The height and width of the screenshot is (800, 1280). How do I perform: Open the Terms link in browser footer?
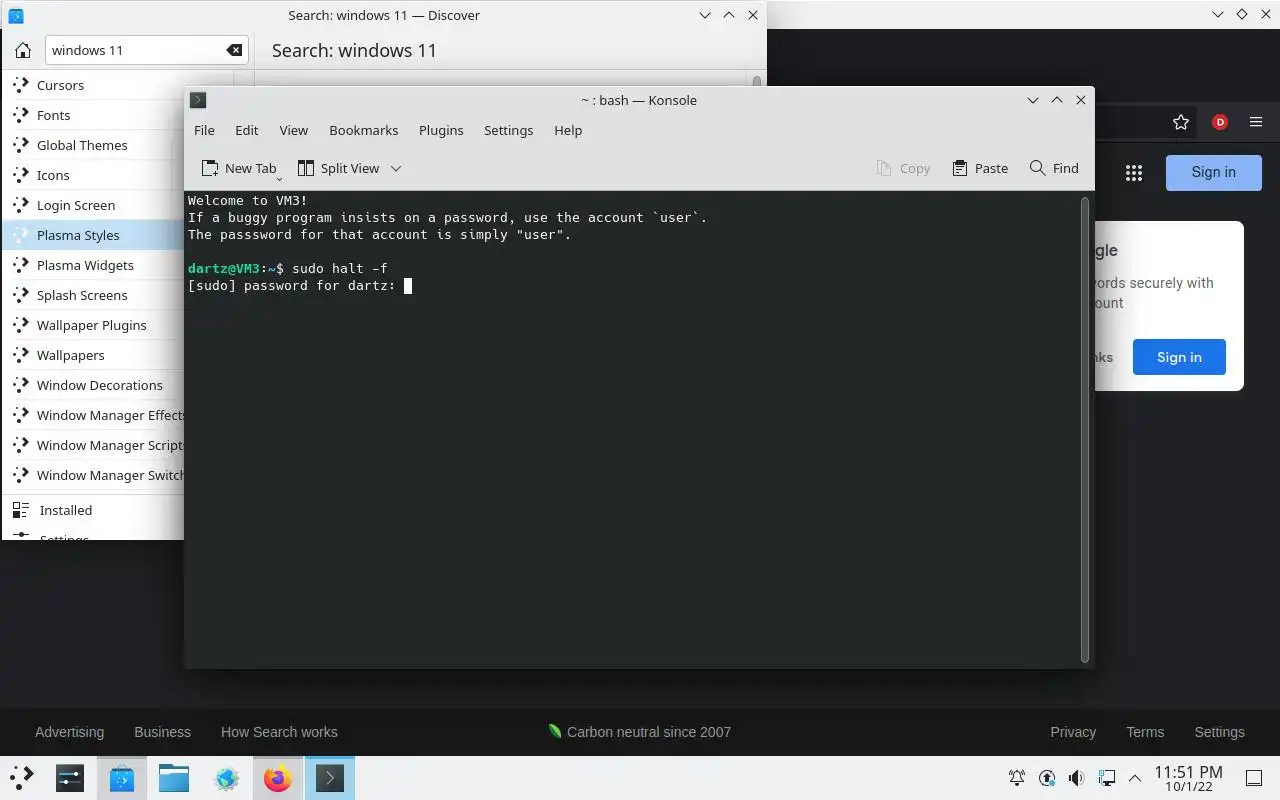coord(1145,732)
